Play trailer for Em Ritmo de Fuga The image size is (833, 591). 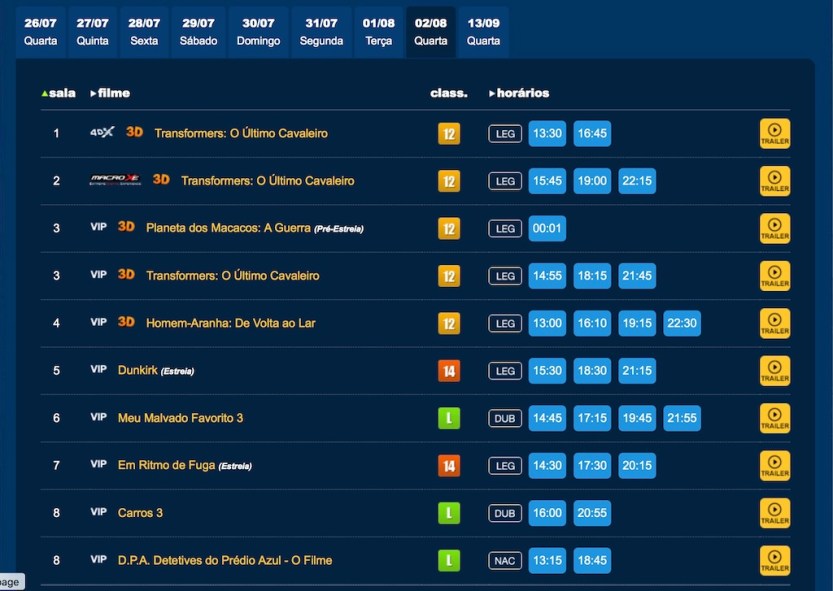(775, 465)
